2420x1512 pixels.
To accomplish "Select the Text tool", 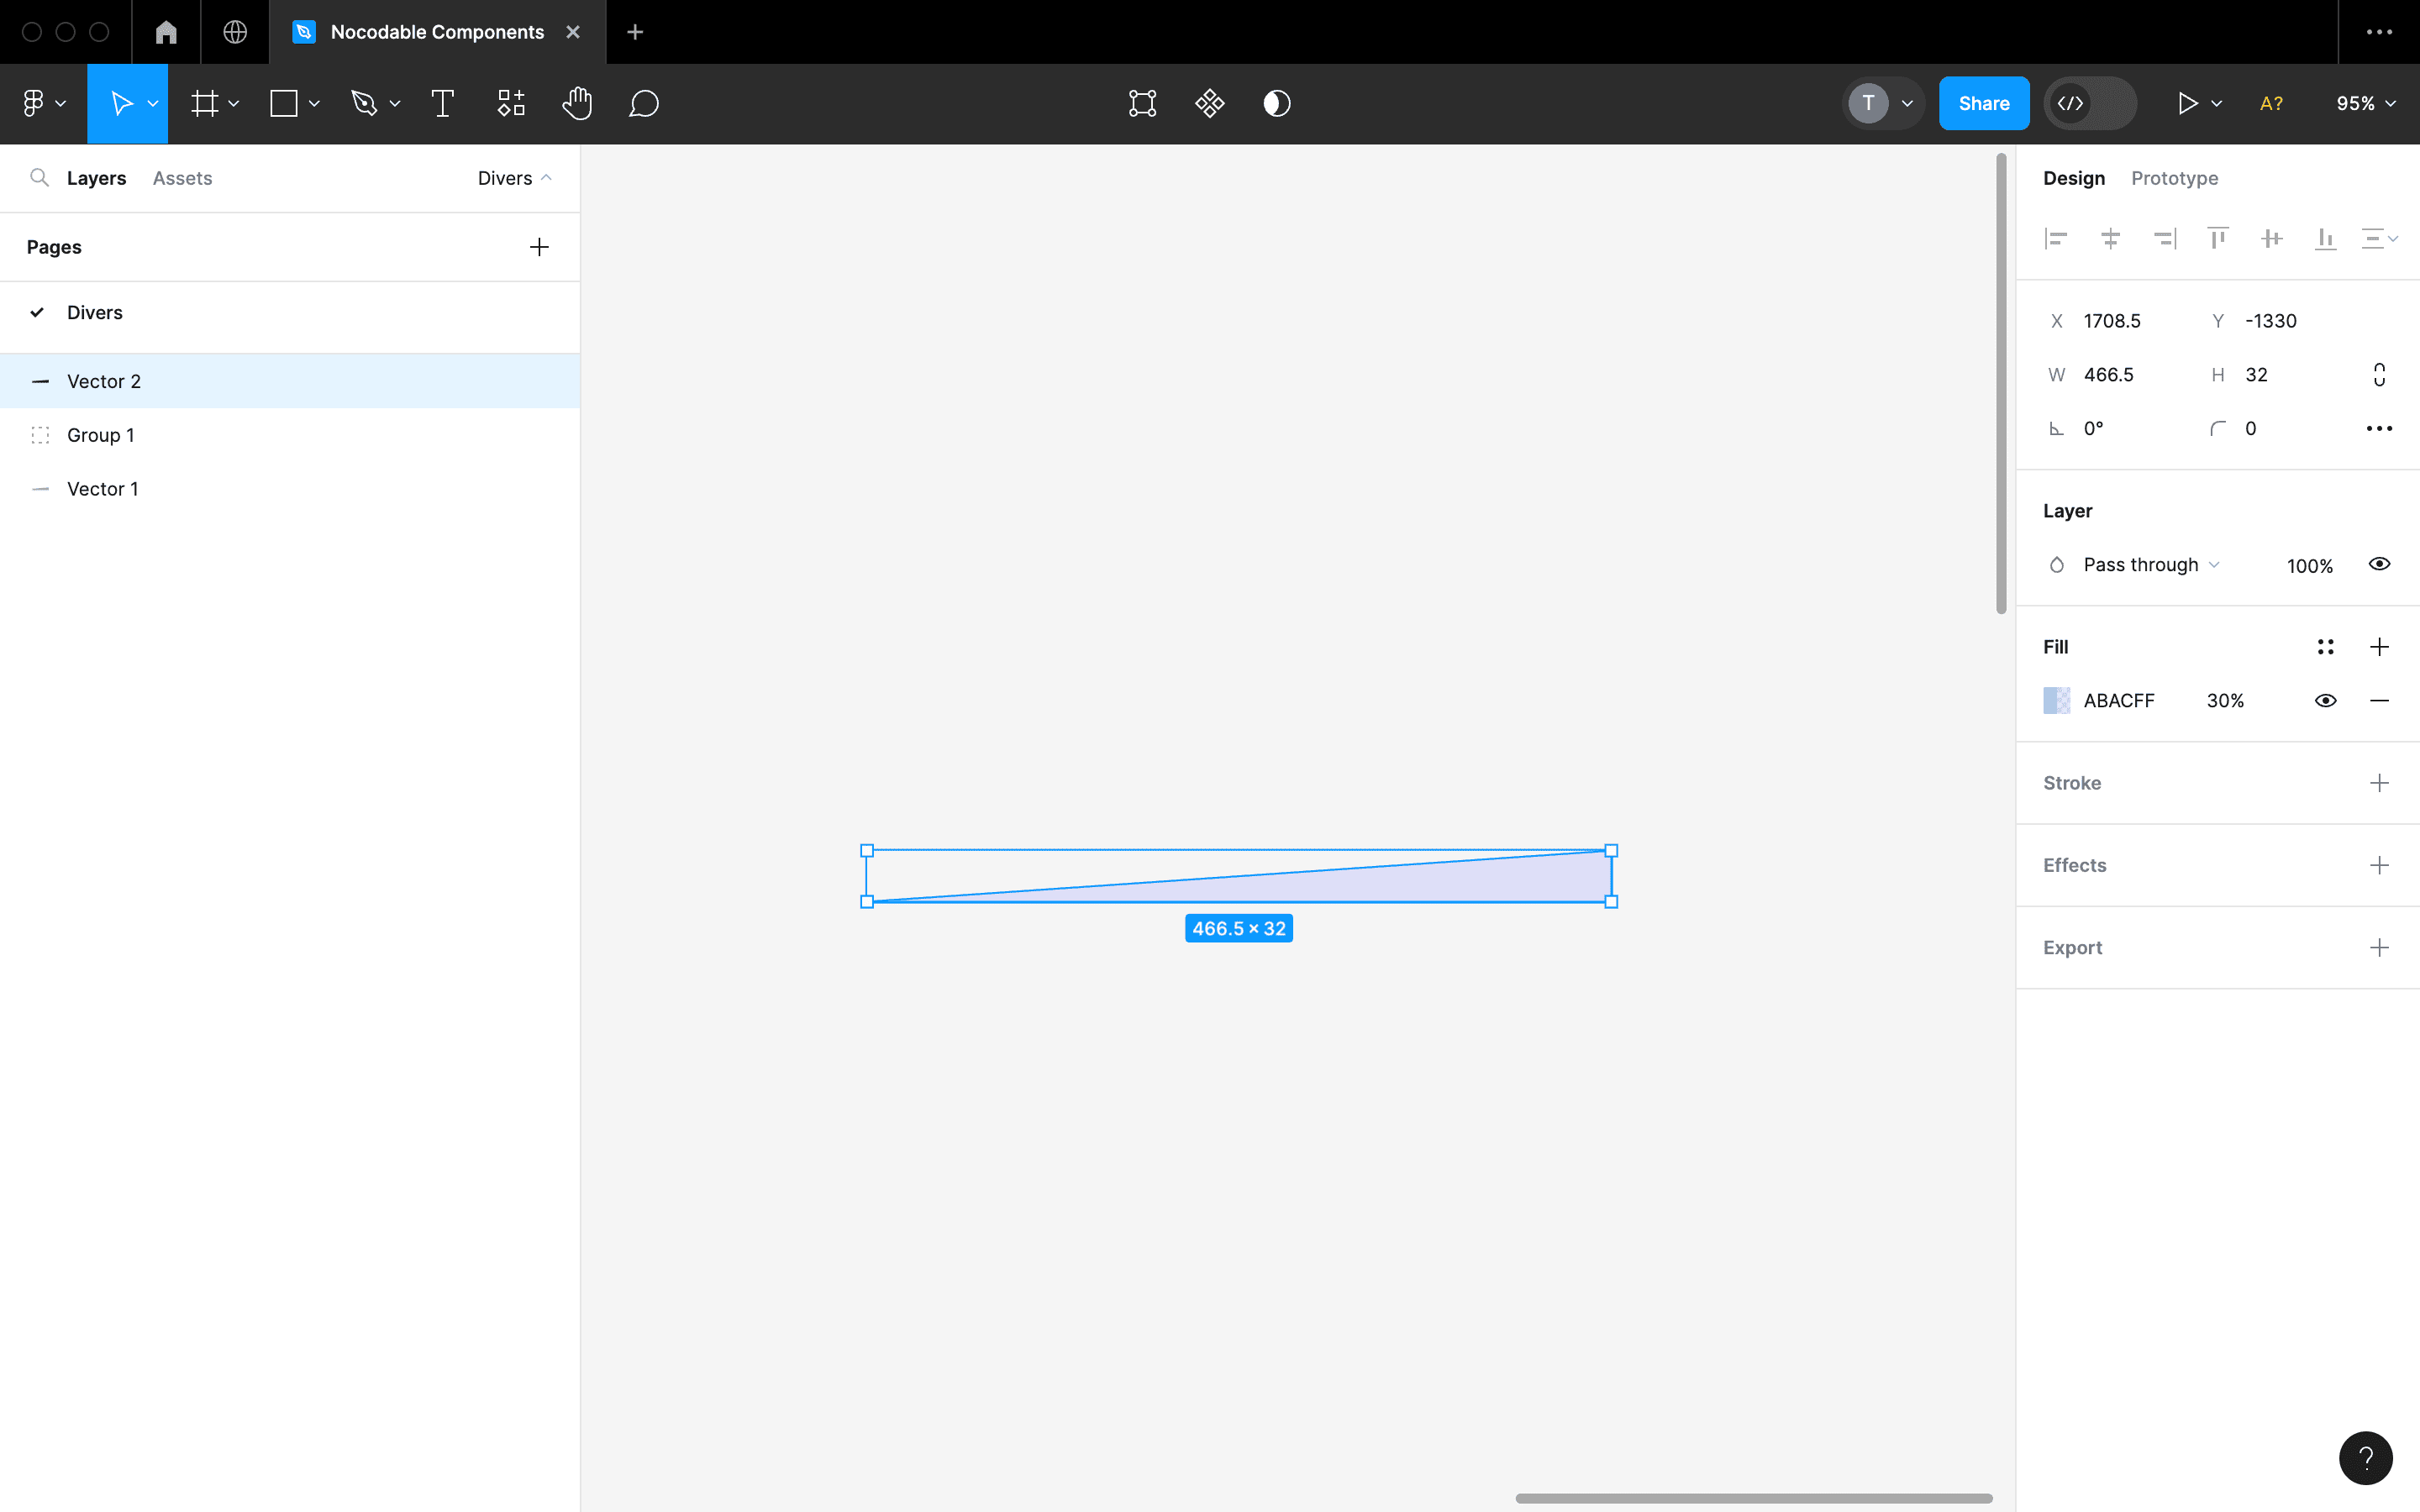I will 442,103.
